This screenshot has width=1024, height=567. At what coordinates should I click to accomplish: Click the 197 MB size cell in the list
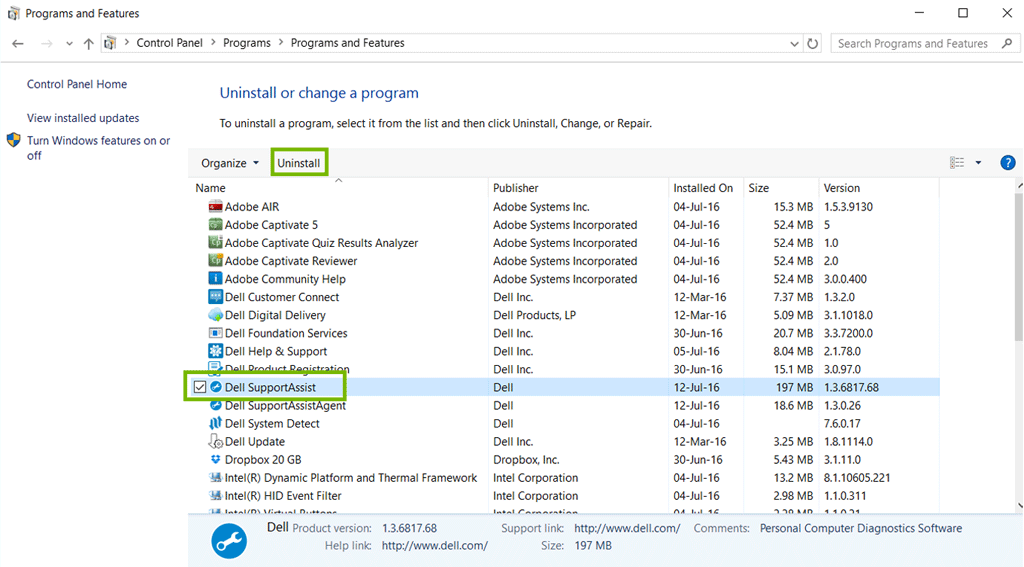pos(794,387)
